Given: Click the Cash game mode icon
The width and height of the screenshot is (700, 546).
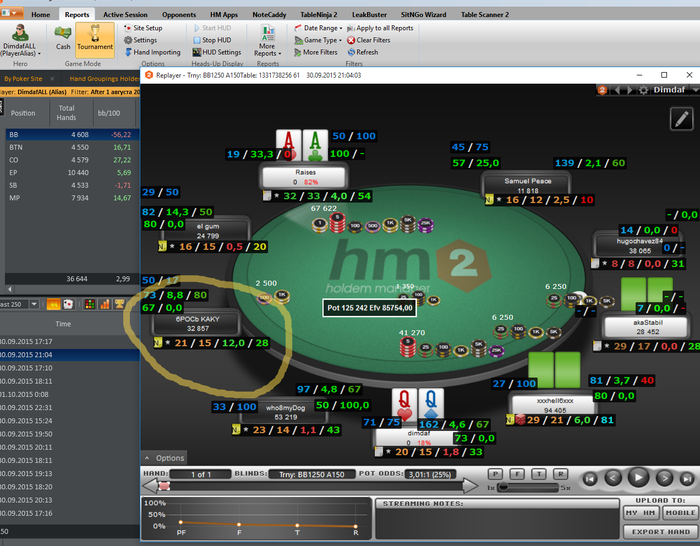Looking at the screenshot, I should coord(63,38).
